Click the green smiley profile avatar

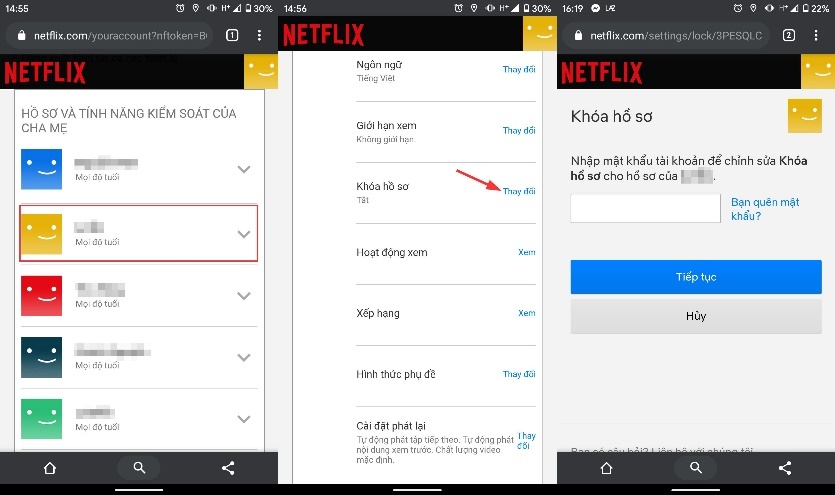(x=41, y=419)
